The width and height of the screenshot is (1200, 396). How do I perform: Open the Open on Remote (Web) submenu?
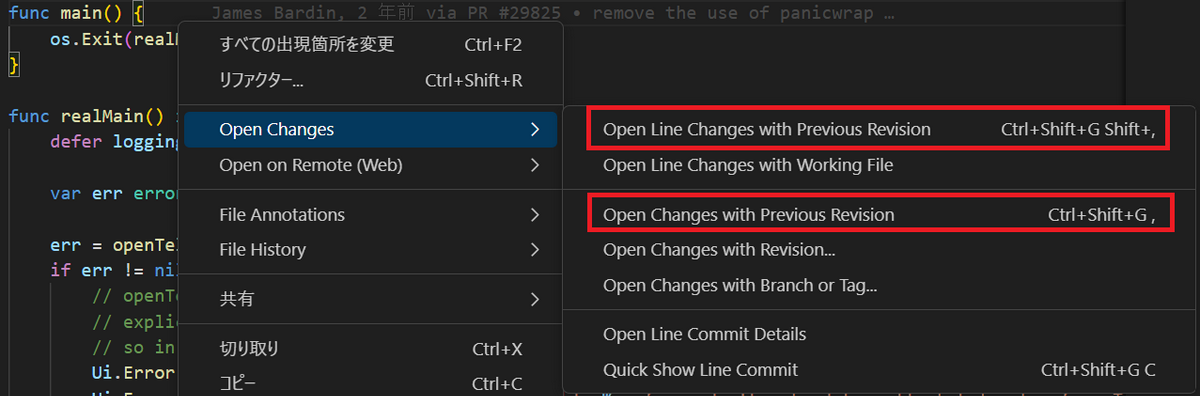[x=370, y=165]
